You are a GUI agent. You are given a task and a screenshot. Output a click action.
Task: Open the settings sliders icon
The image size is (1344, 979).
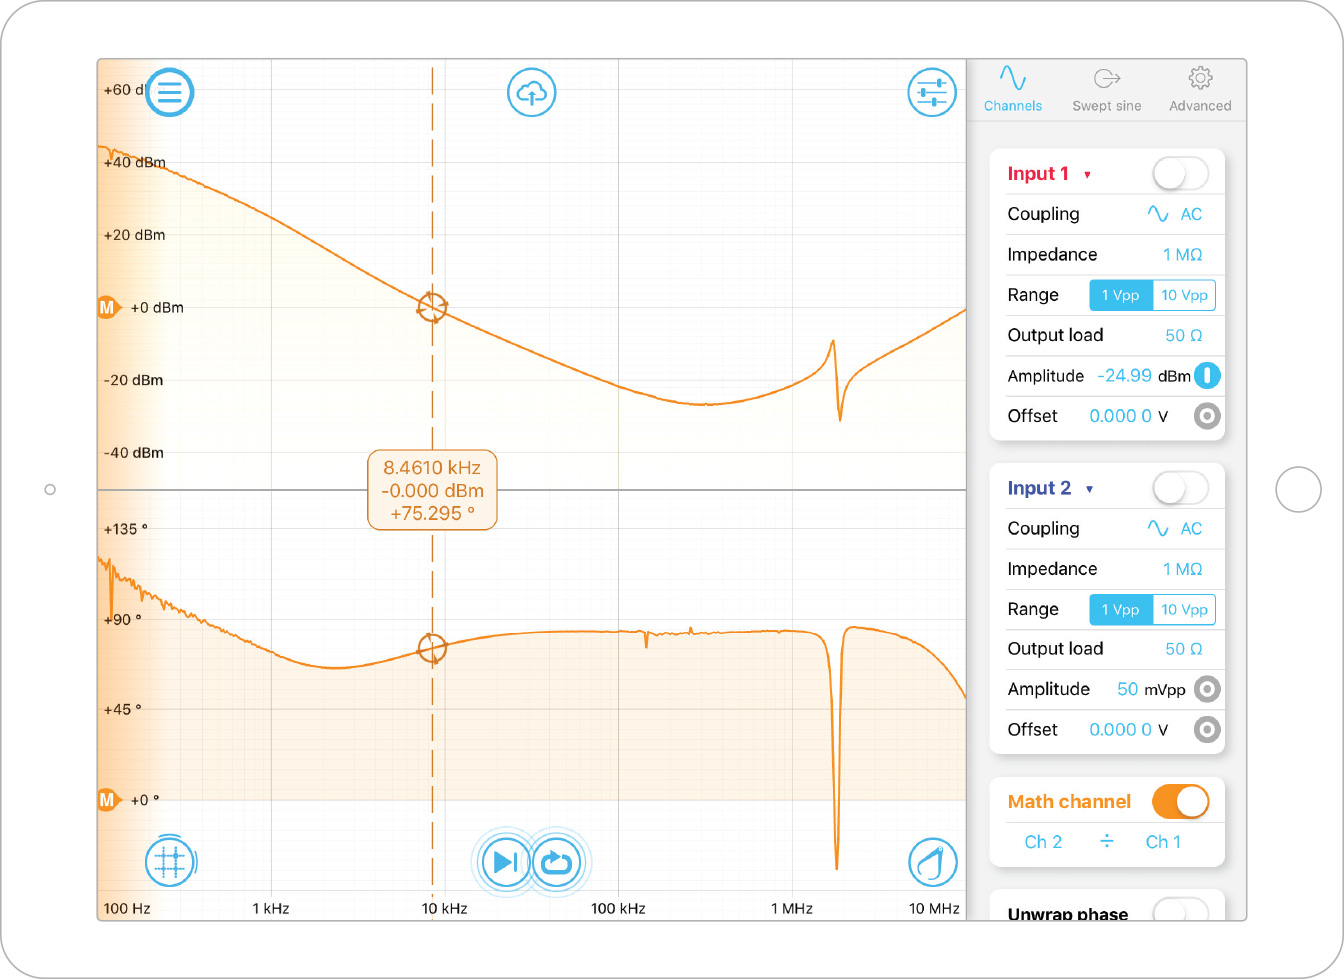click(x=931, y=93)
